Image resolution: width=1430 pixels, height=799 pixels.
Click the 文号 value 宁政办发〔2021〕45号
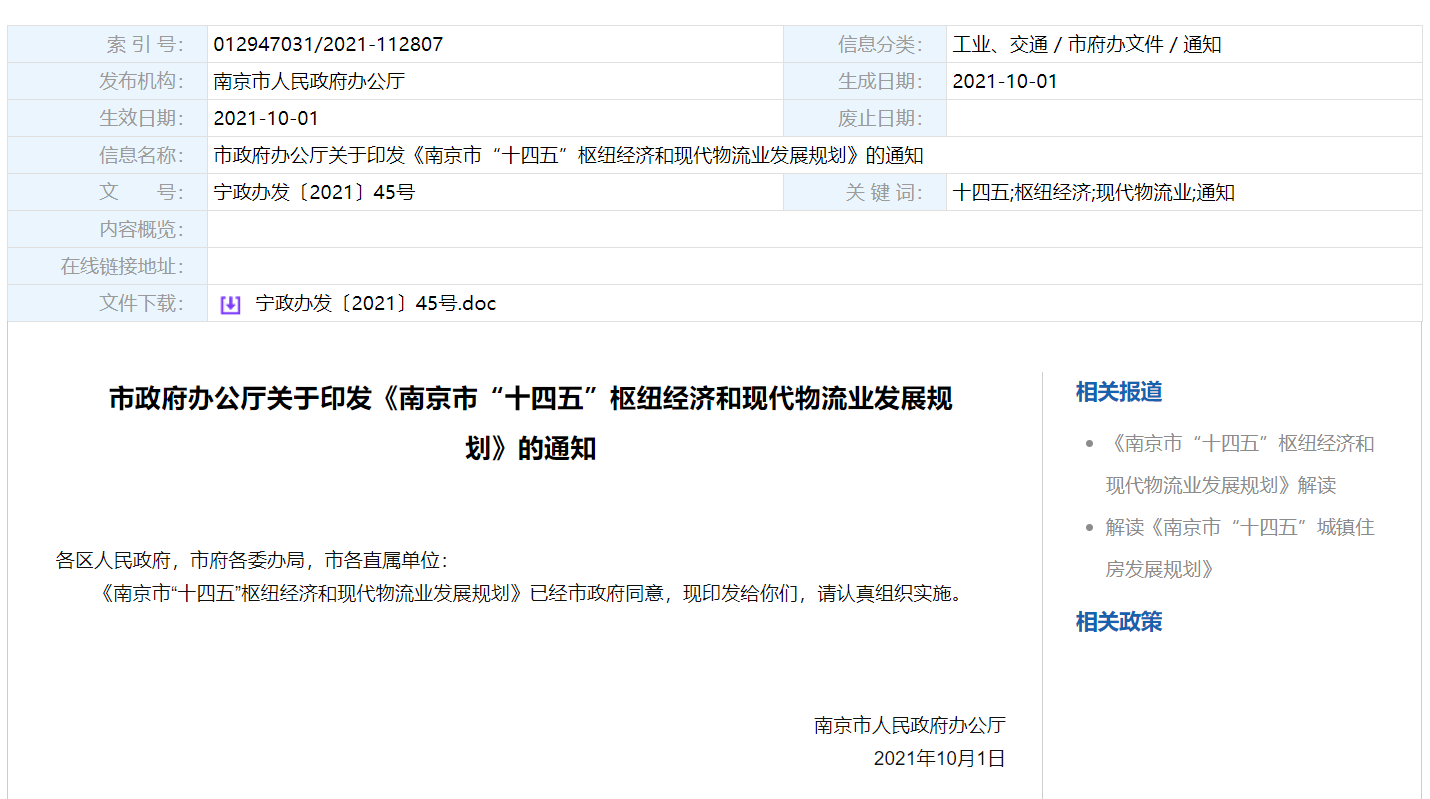[x=314, y=192]
